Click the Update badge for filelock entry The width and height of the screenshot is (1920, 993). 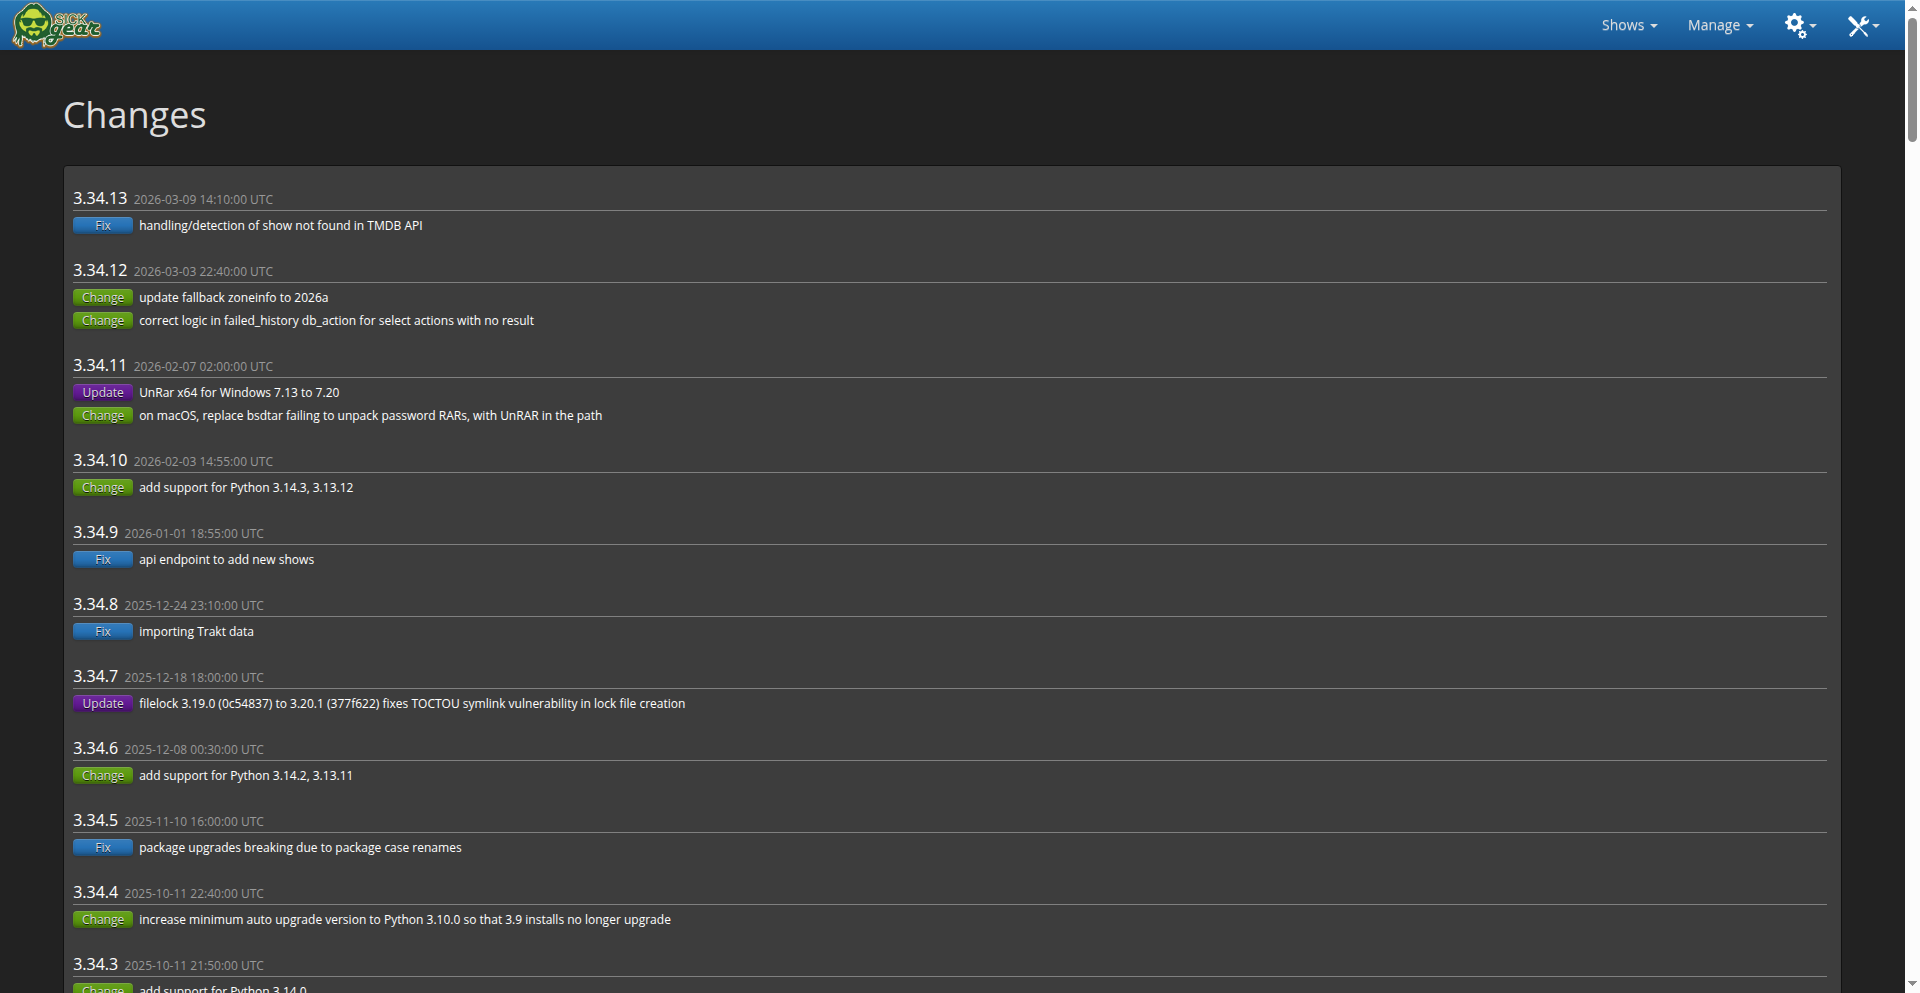pos(103,704)
